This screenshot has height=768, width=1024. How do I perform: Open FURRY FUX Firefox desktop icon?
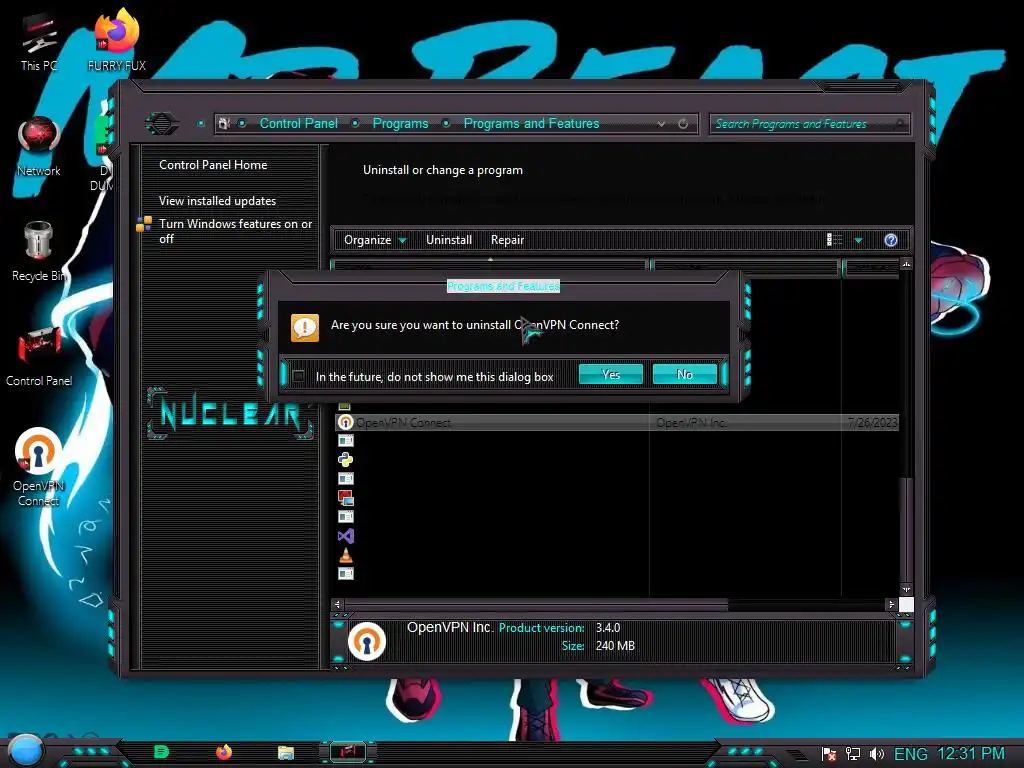(x=117, y=40)
